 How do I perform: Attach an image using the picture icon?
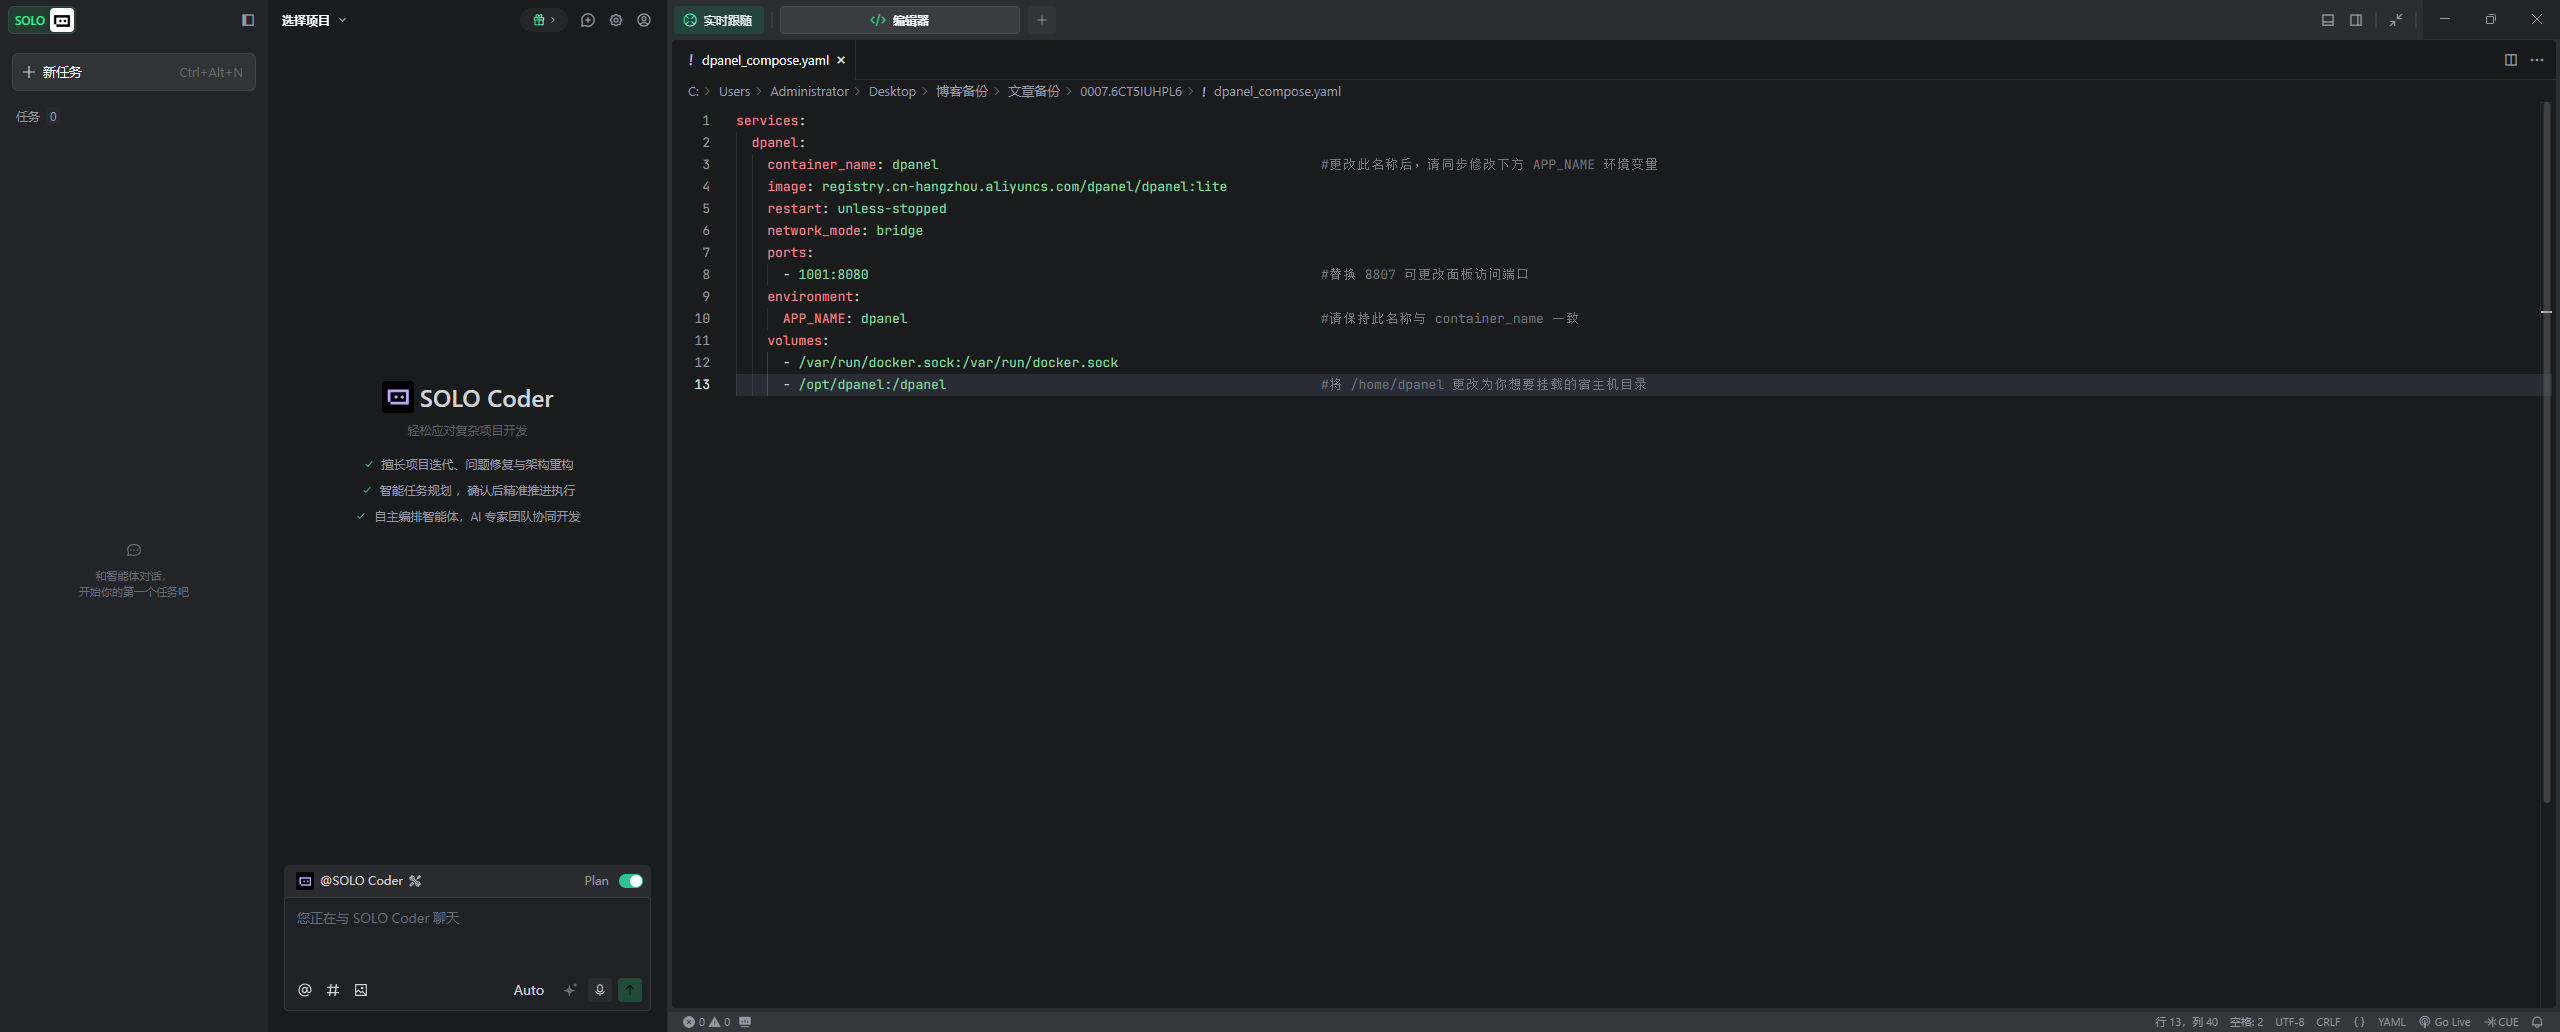[361, 990]
